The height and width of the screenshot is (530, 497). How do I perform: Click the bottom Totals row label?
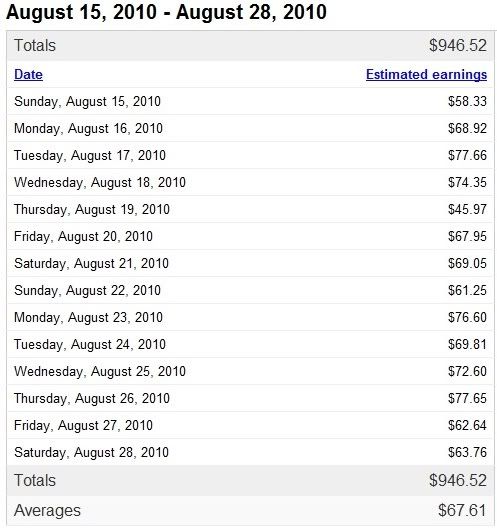(35, 480)
